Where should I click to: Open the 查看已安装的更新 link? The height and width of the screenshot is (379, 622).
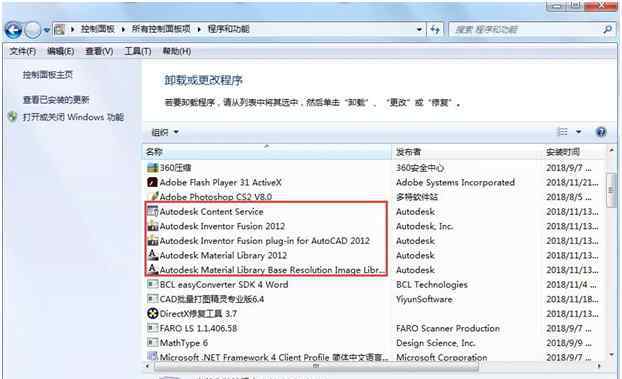pos(56,100)
